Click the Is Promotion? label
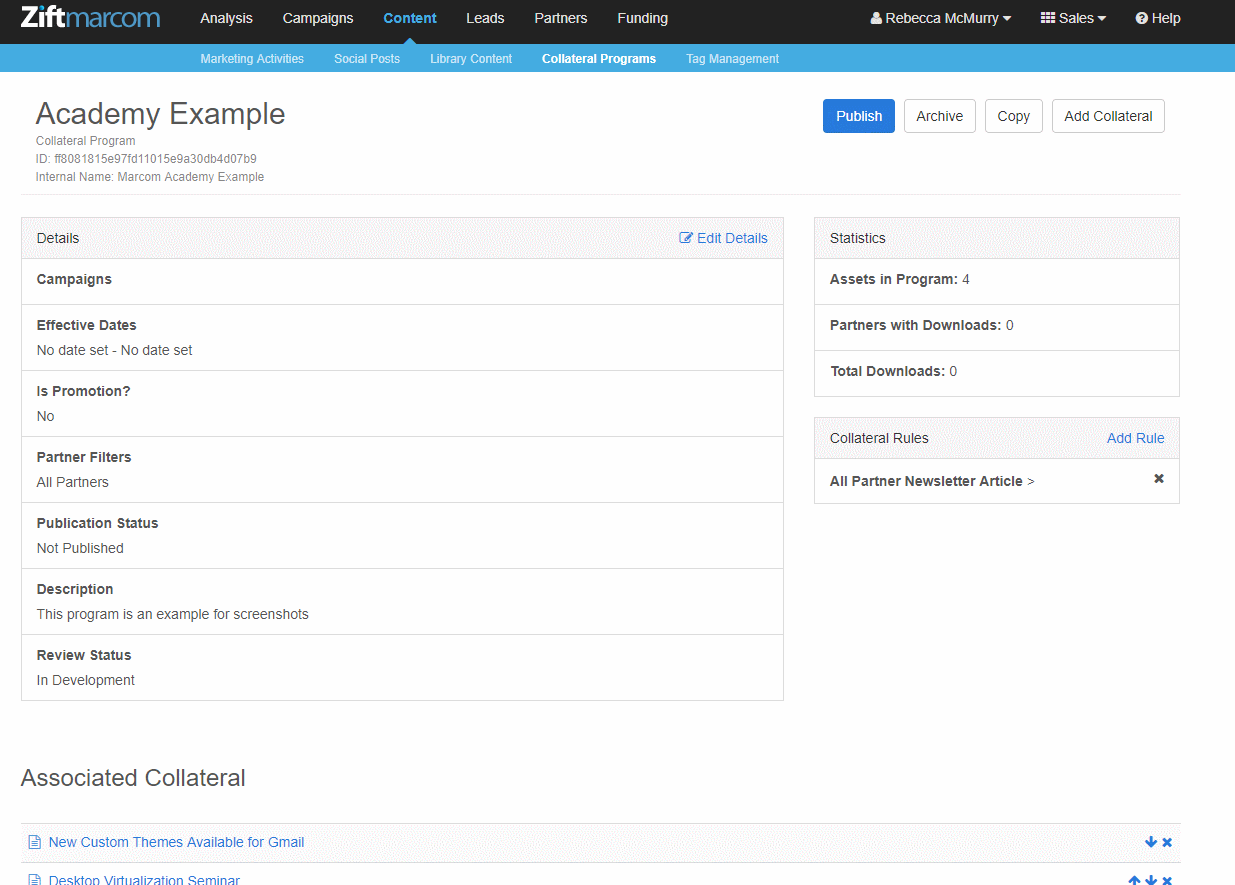Screen dimensions: 1235x885 pos(84,391)
